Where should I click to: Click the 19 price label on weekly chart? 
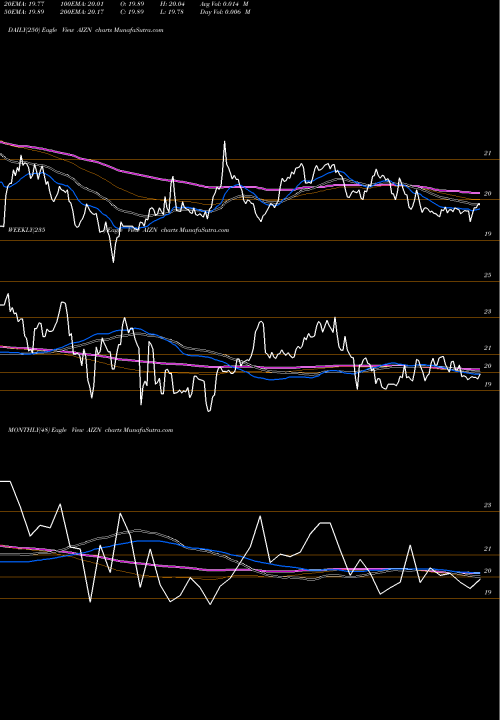[x=488, y=385]
